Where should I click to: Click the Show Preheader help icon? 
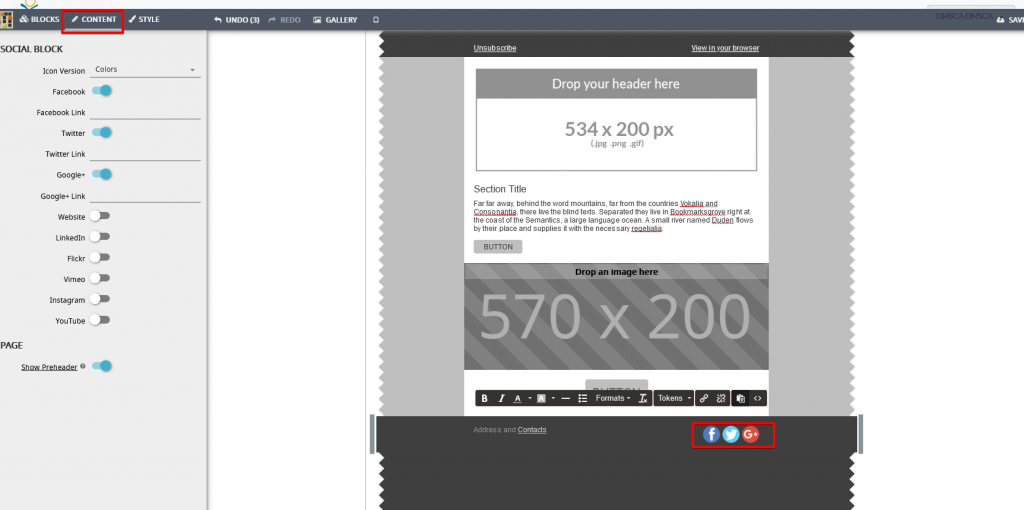click(x=83, y=367)
